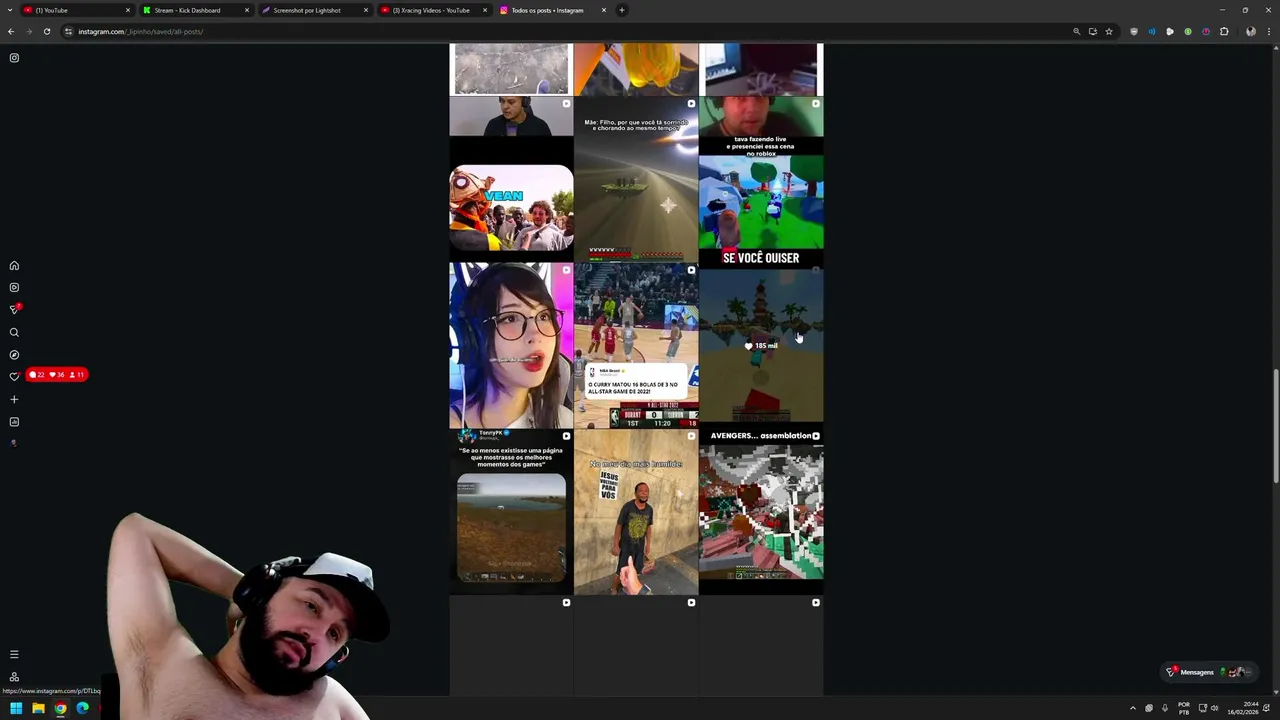Reload the Instagram page

(x=47, y=31)
